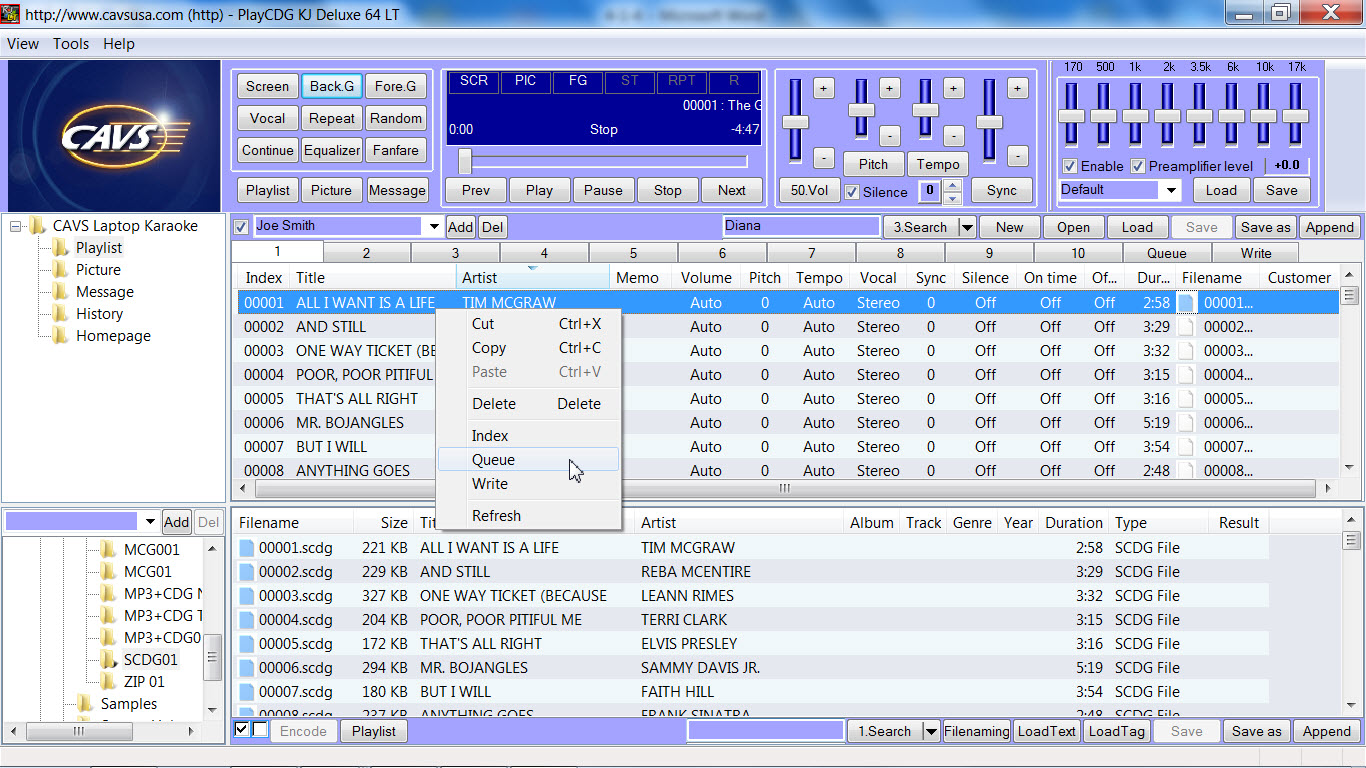Decrease the Silence value with down arrow

[x=953, y=197]
